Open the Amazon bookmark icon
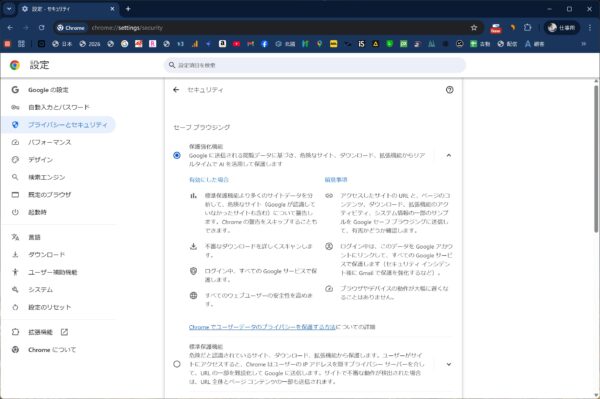600x399 pixels. (x=222, y=44)
